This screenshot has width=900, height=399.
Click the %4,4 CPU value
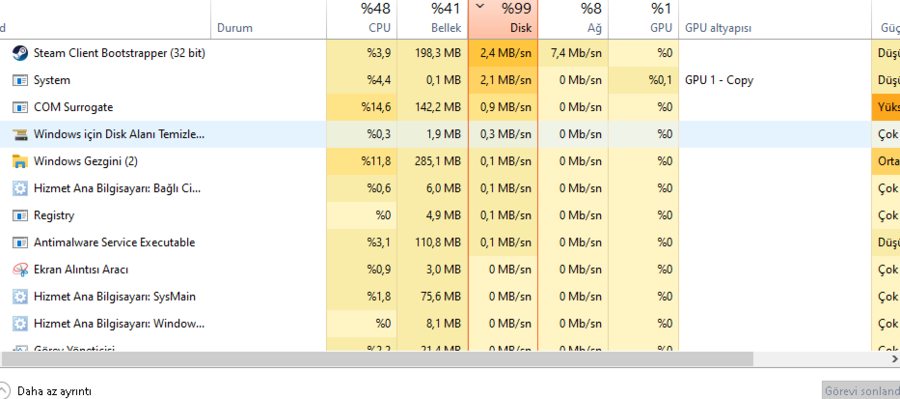(x=379, y=80)
